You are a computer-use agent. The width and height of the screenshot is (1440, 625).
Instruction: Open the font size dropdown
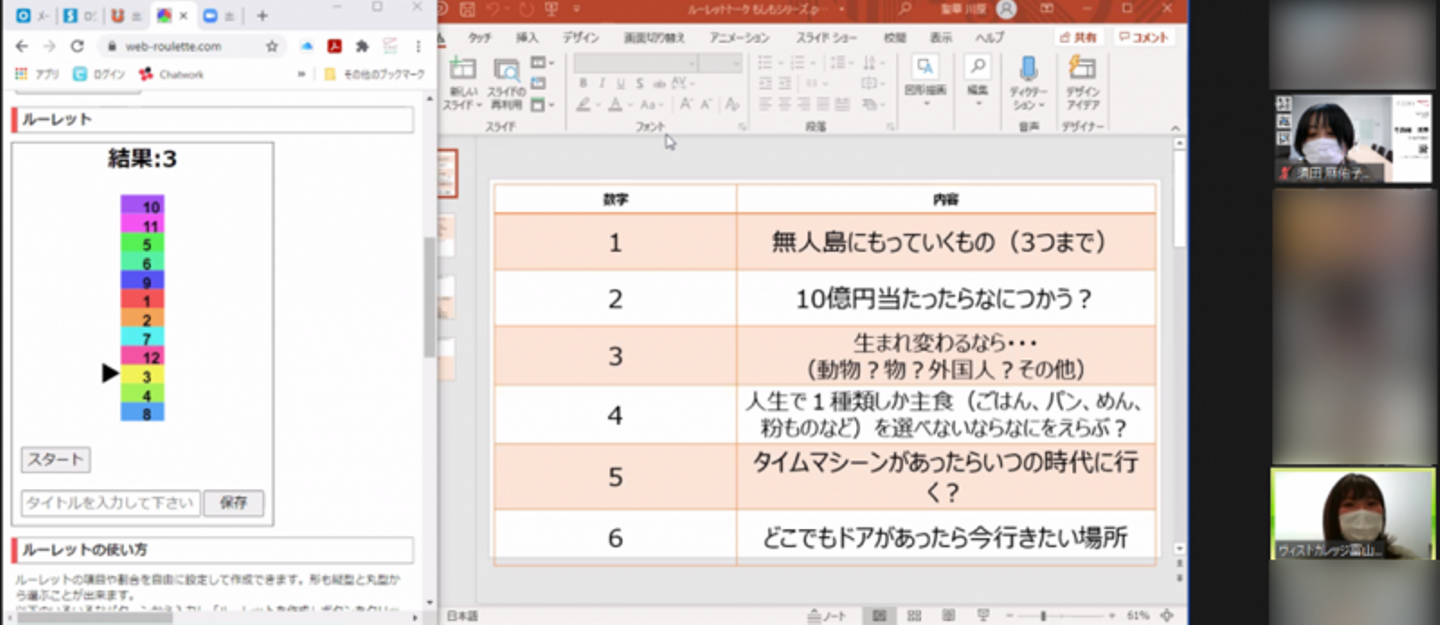pos(735,63)
